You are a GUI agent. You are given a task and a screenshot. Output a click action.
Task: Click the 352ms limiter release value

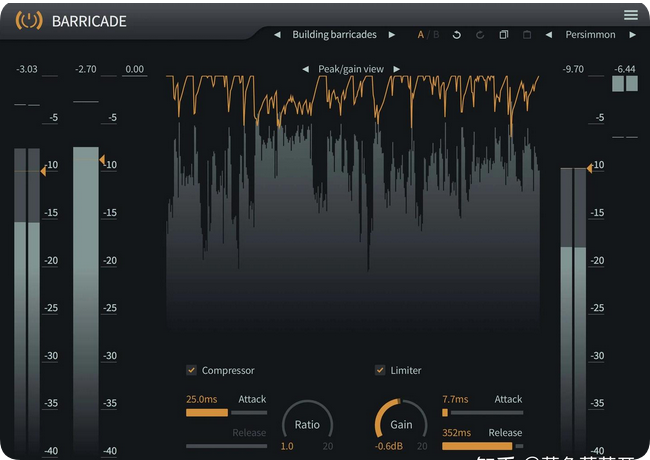(x=456, y=433)
